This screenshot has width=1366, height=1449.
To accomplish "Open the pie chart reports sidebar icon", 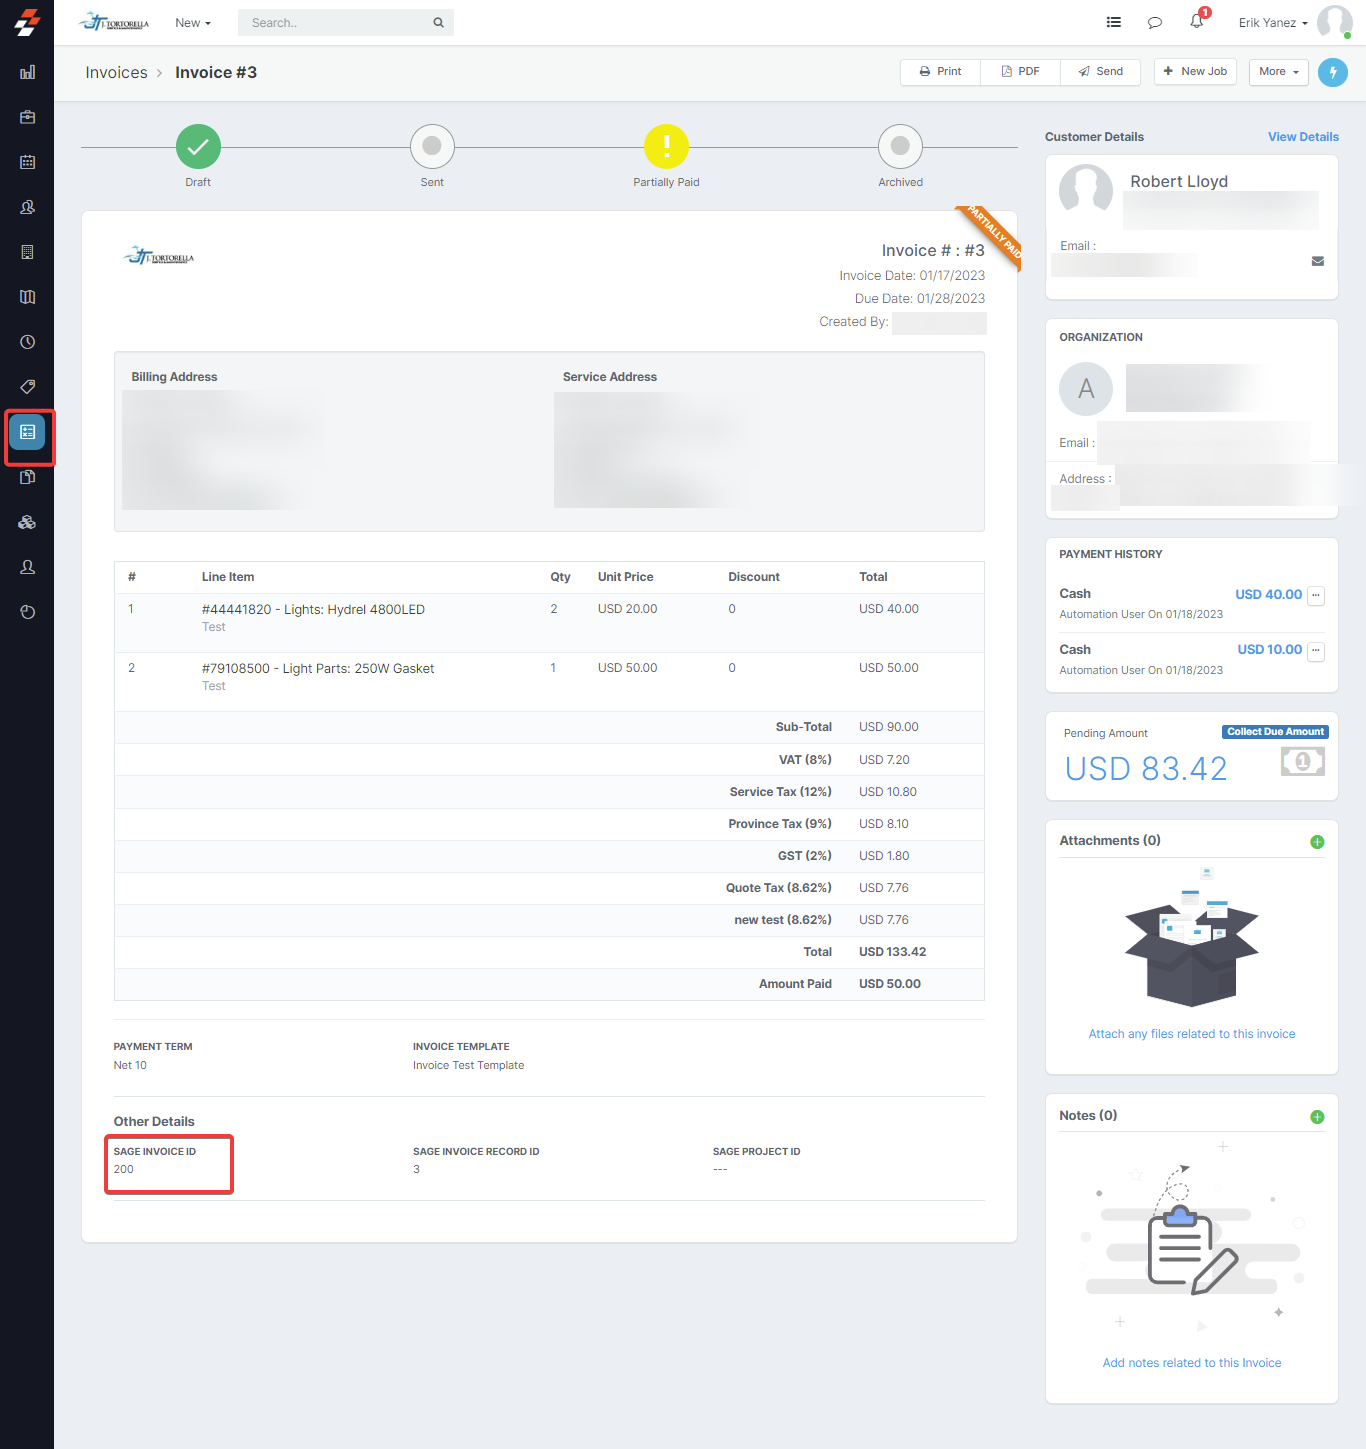I will (x=27, y=612).
